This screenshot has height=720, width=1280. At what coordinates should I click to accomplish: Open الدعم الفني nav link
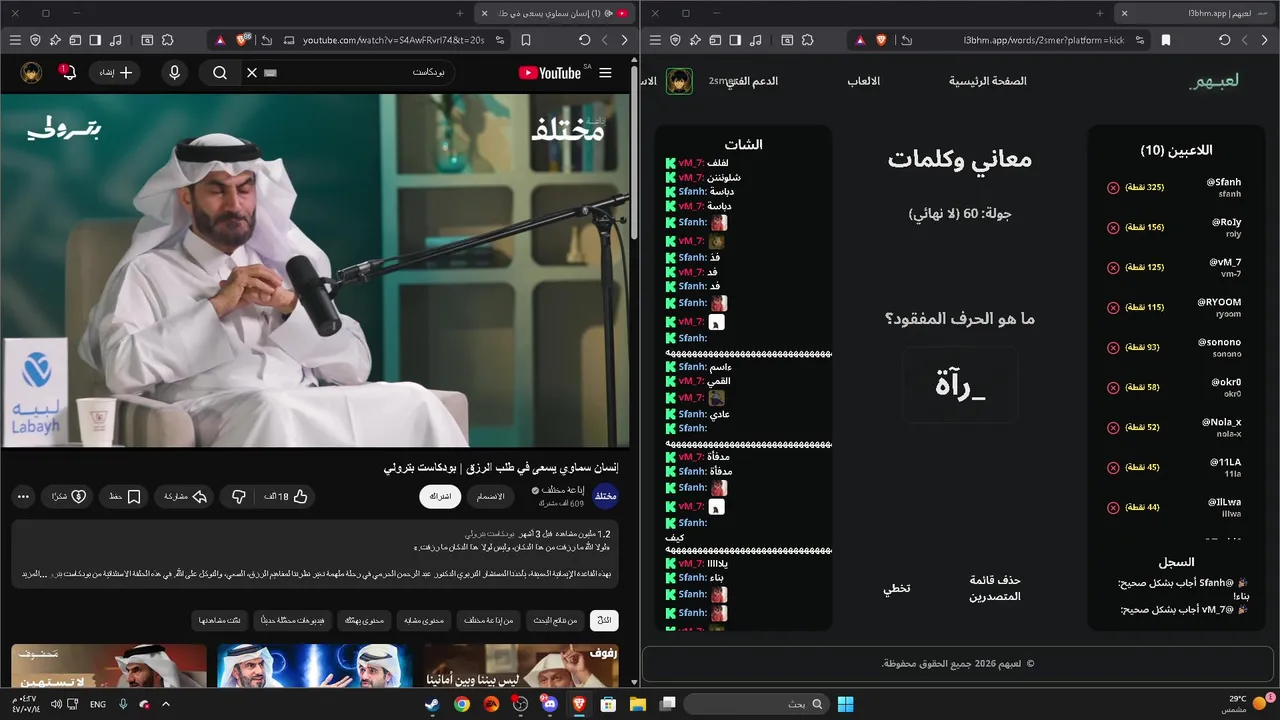click(x=752, y=81)
